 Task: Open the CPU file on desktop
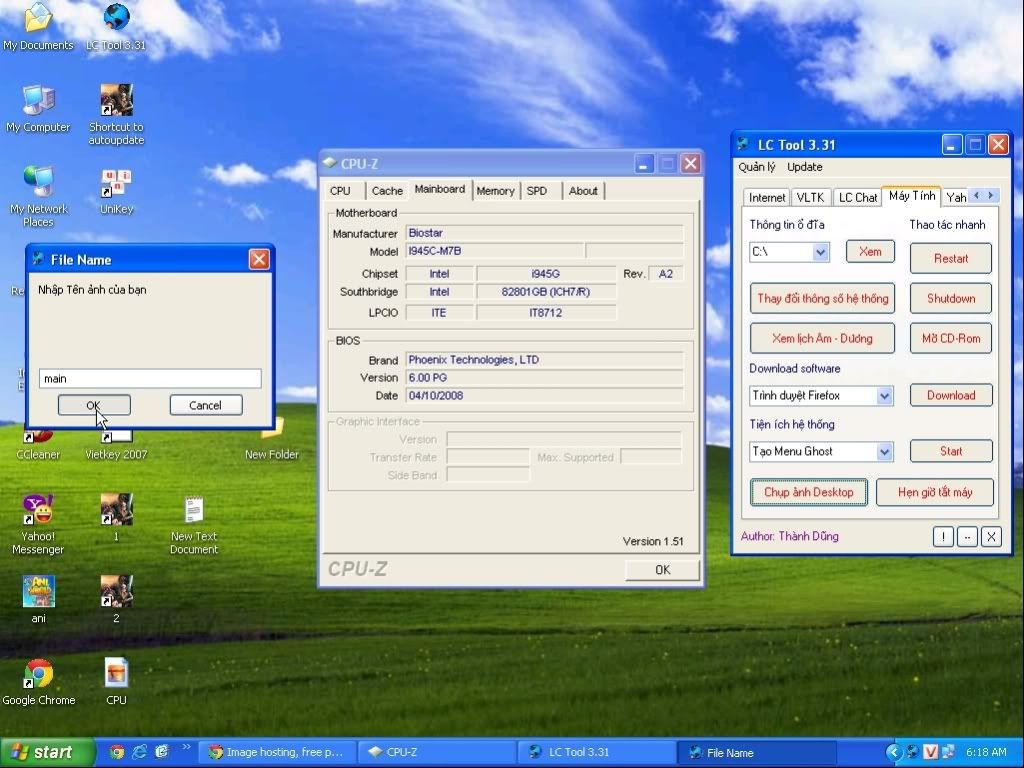116,682
